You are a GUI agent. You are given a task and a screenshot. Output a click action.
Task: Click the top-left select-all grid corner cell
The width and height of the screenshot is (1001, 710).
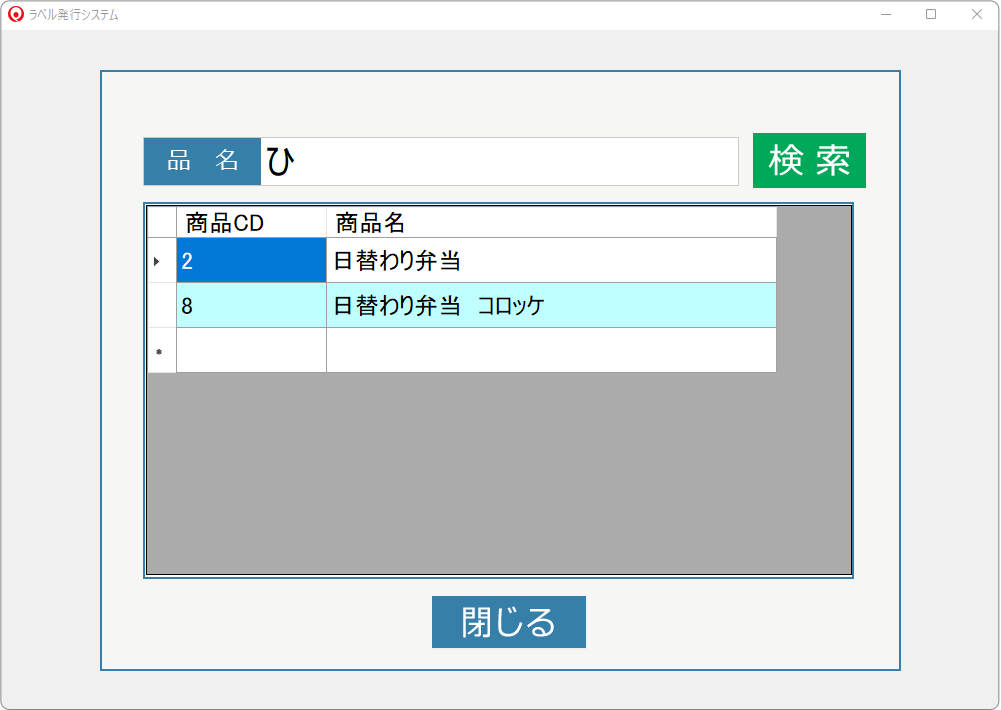click(x=162, y=222)
